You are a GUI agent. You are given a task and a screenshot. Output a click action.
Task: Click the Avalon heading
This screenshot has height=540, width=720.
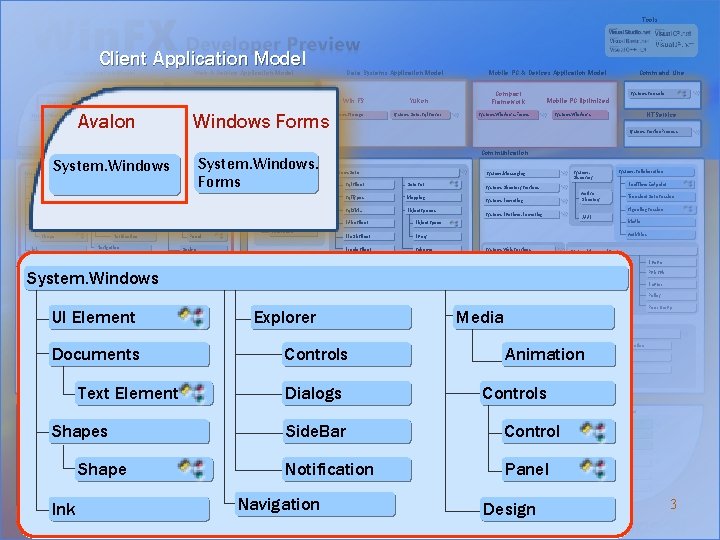[x=106, y=121]
